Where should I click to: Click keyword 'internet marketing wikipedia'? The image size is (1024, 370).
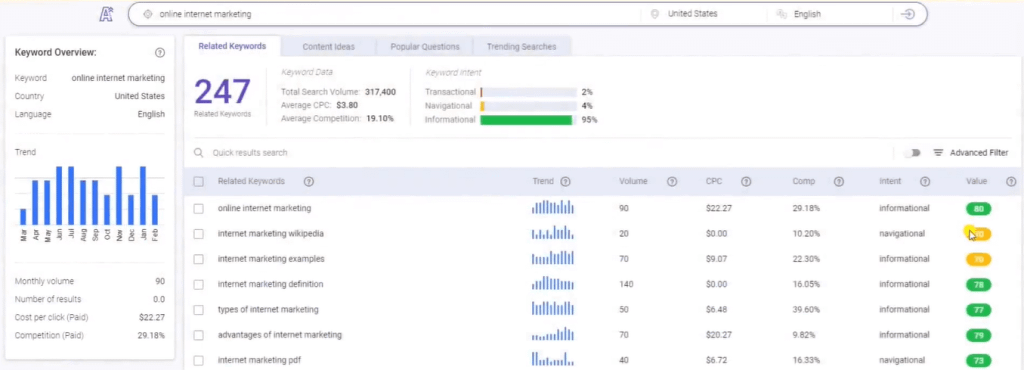[270, 234]
